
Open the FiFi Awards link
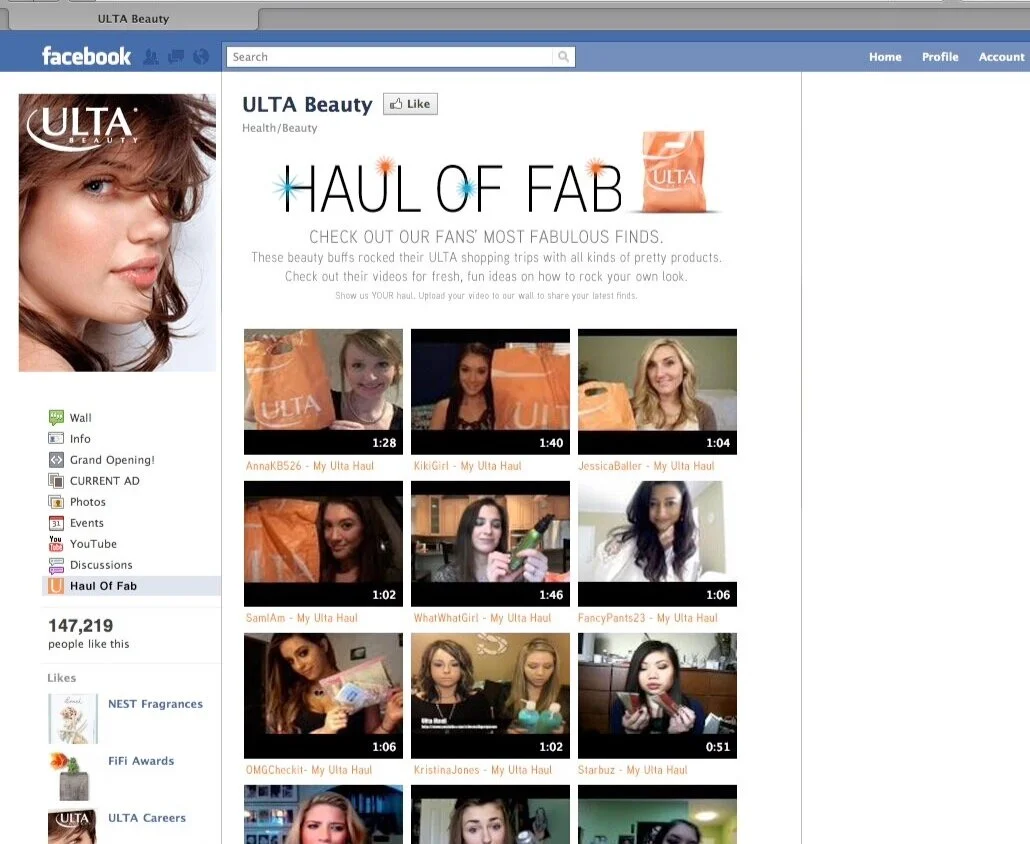point(141,761)
